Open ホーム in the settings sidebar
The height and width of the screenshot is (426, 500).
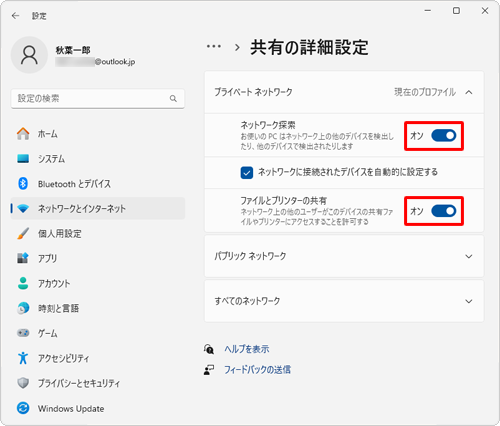tap(98, 134)
